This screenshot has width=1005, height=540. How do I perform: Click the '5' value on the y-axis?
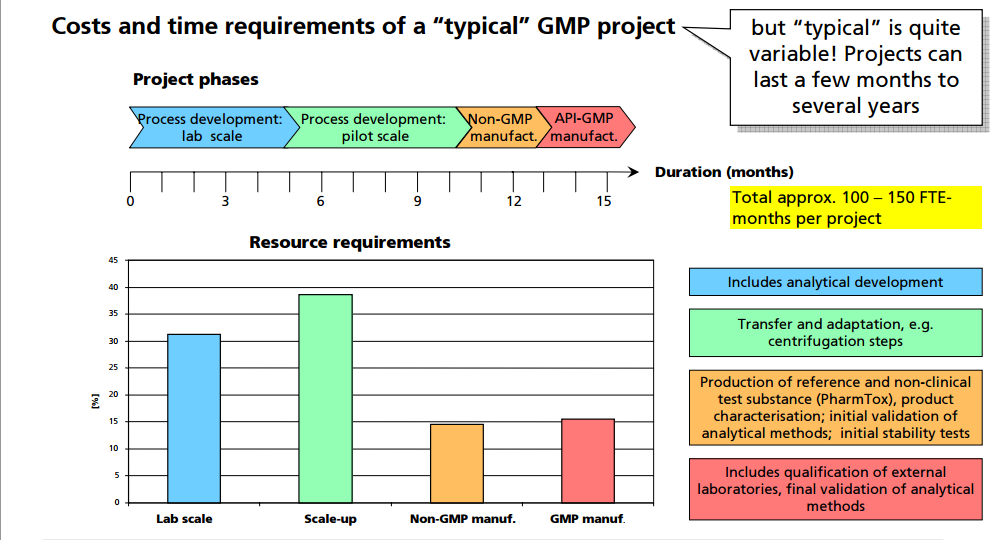(x=117, y=475)
